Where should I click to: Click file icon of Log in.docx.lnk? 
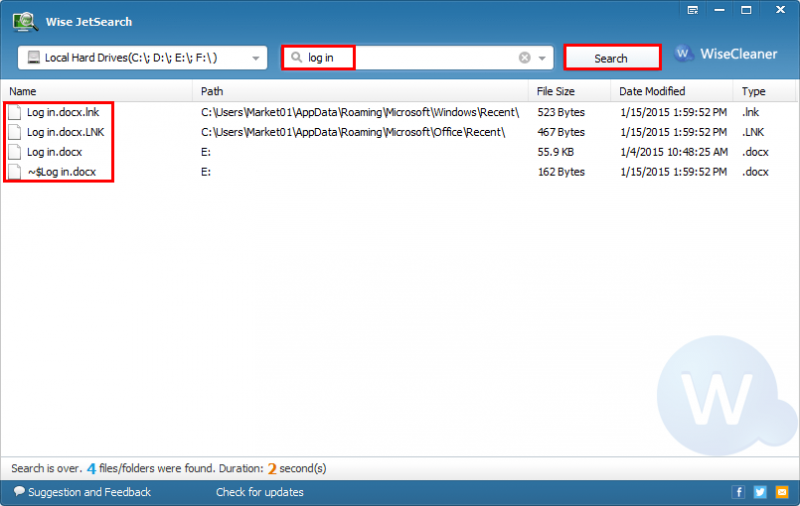coord(15,112)
